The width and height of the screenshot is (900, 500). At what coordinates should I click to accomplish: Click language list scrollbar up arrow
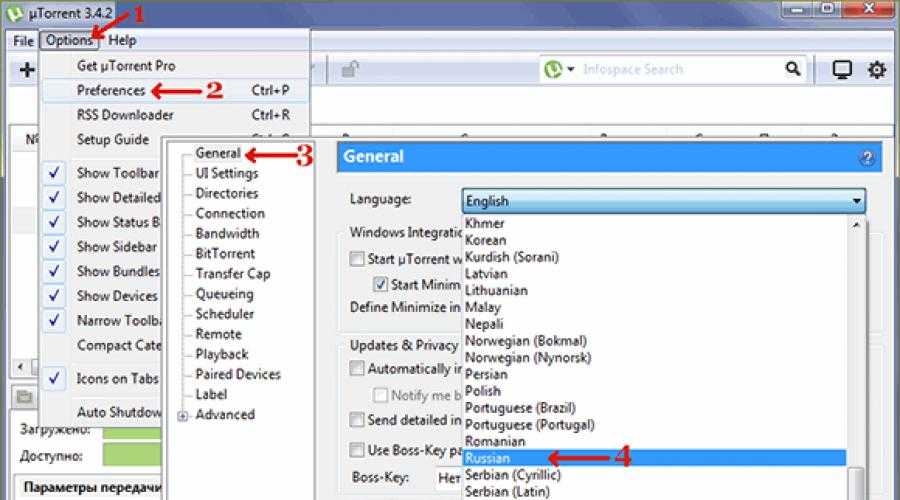click(856, 225)
